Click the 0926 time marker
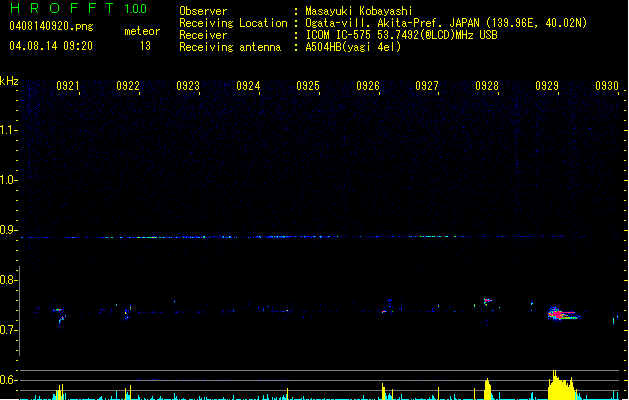The width and height of the screenshot is (629, 400). (x=368, y=86)
